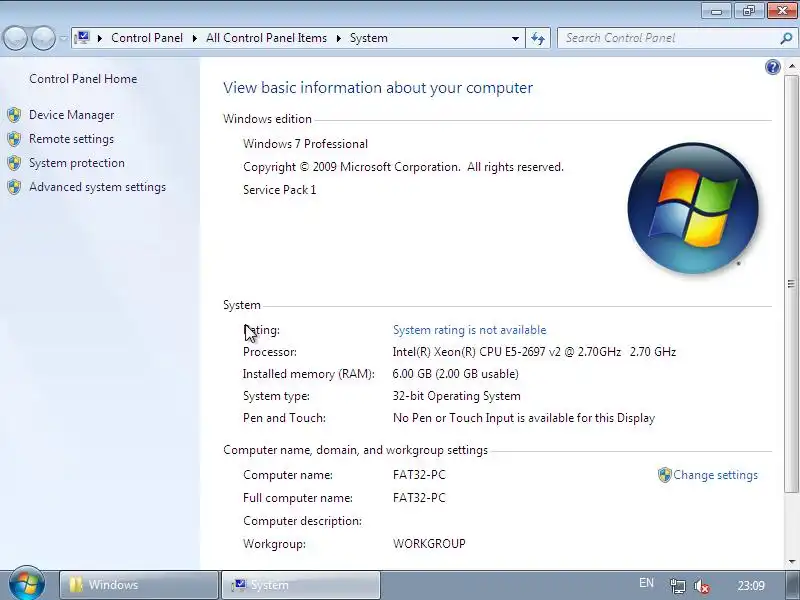Select the Windows 7 Professional text
Screen dimensions: 800x600
click(x=305, y=144)
